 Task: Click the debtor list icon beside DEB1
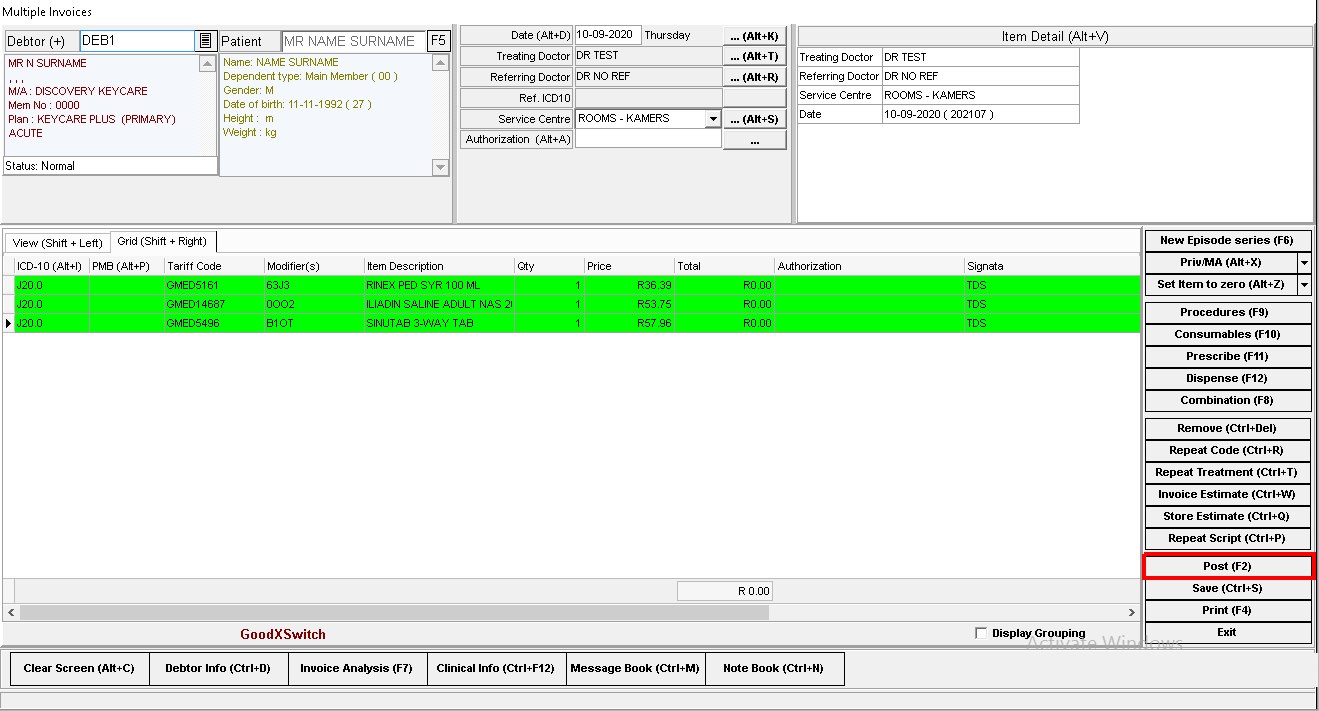pyautogui.click(x=205, y=41)
